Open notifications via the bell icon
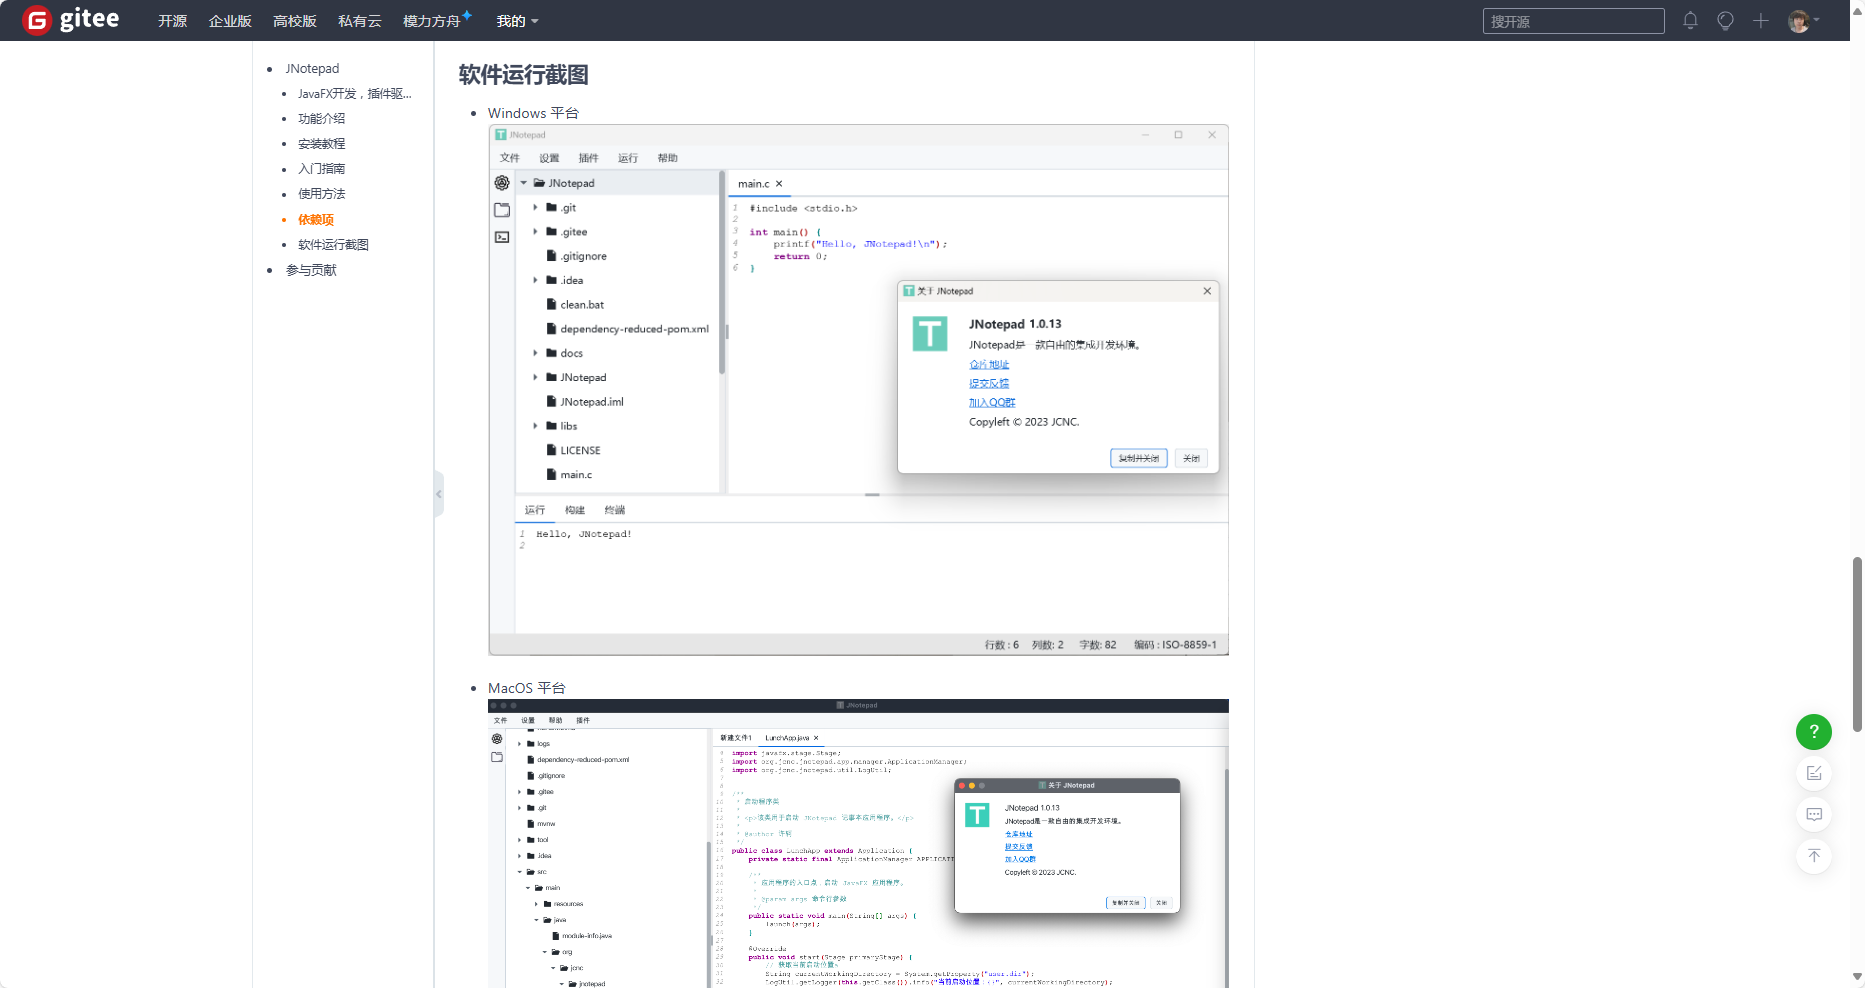Image resolution: width=1865 pixels, height=988 pixels. (1690, 21)
